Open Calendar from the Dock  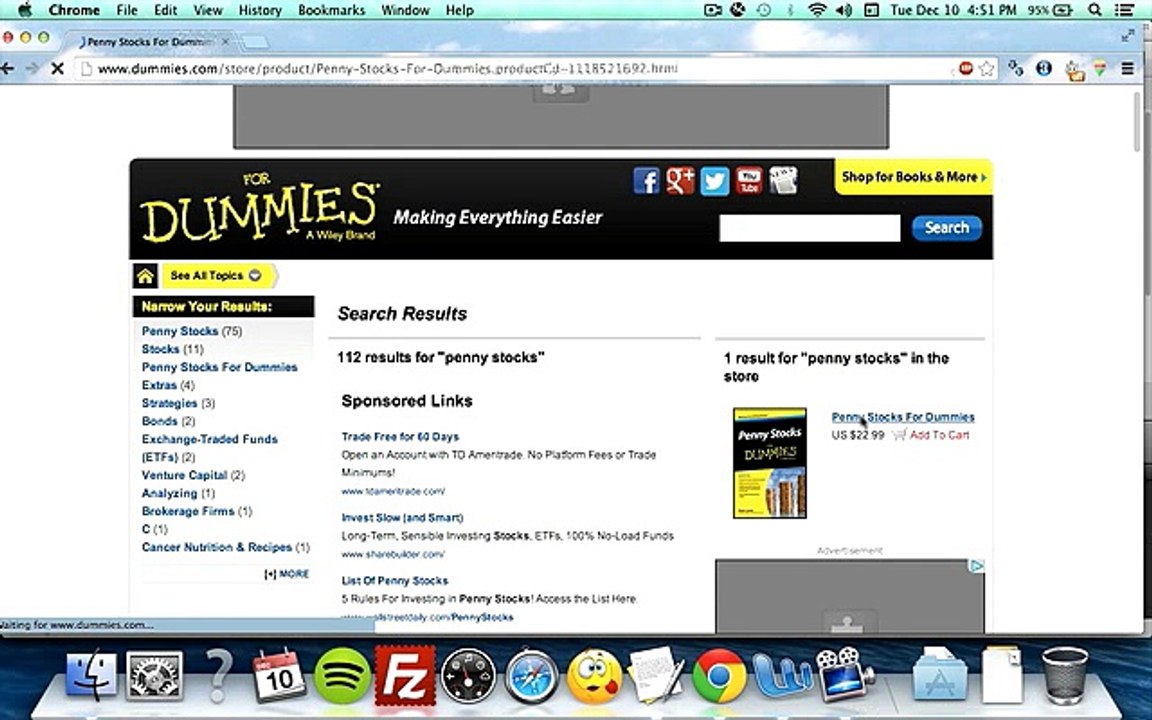[x=279, y=674]
